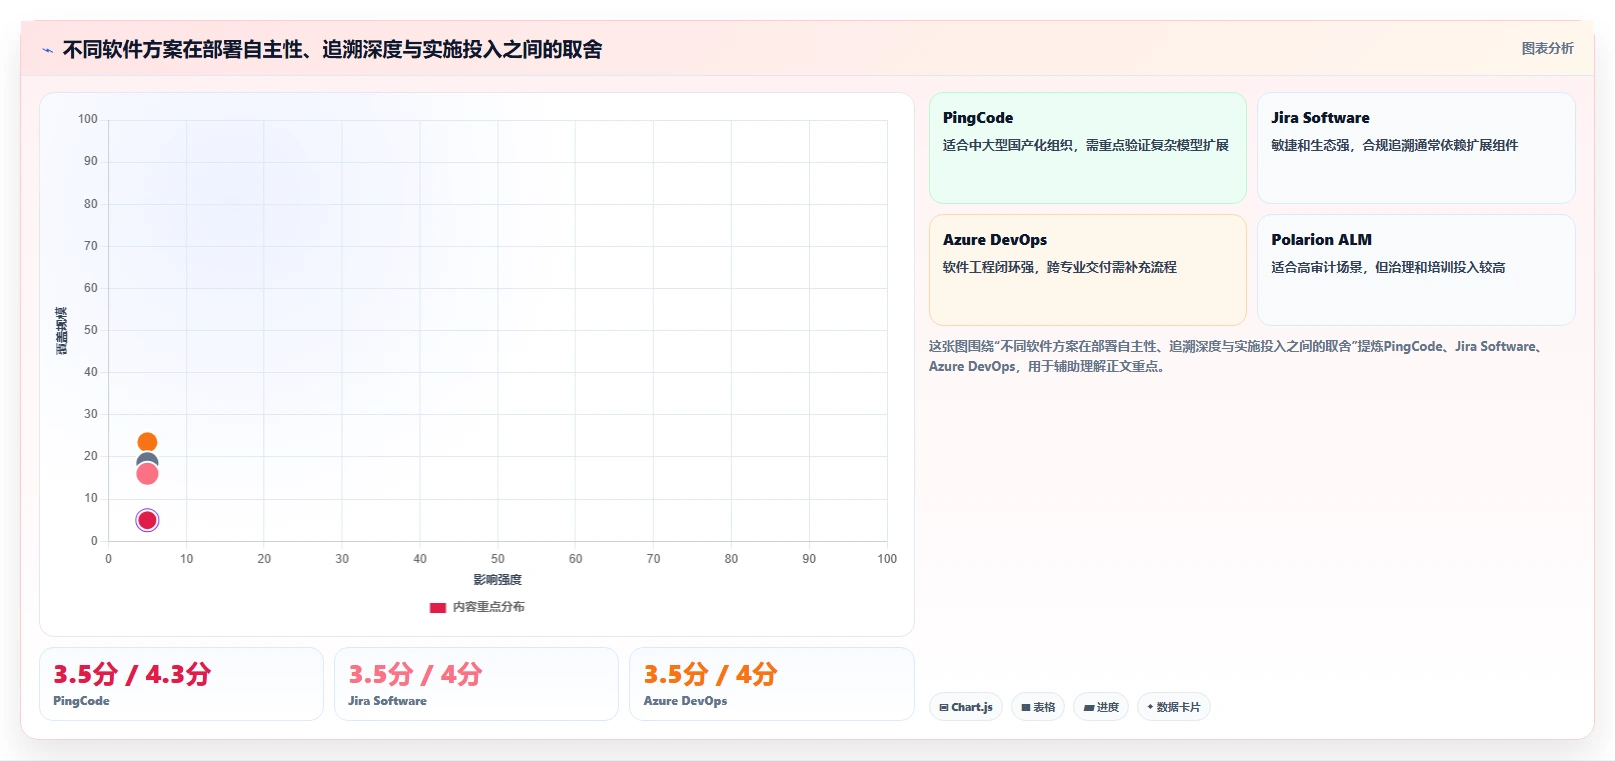The width and height of the screenshot is (1615, 761).
Task: Select the PingCode 3.5分 / 4.3分 score card
Action: pyautogui.click(x=181, y=684)
